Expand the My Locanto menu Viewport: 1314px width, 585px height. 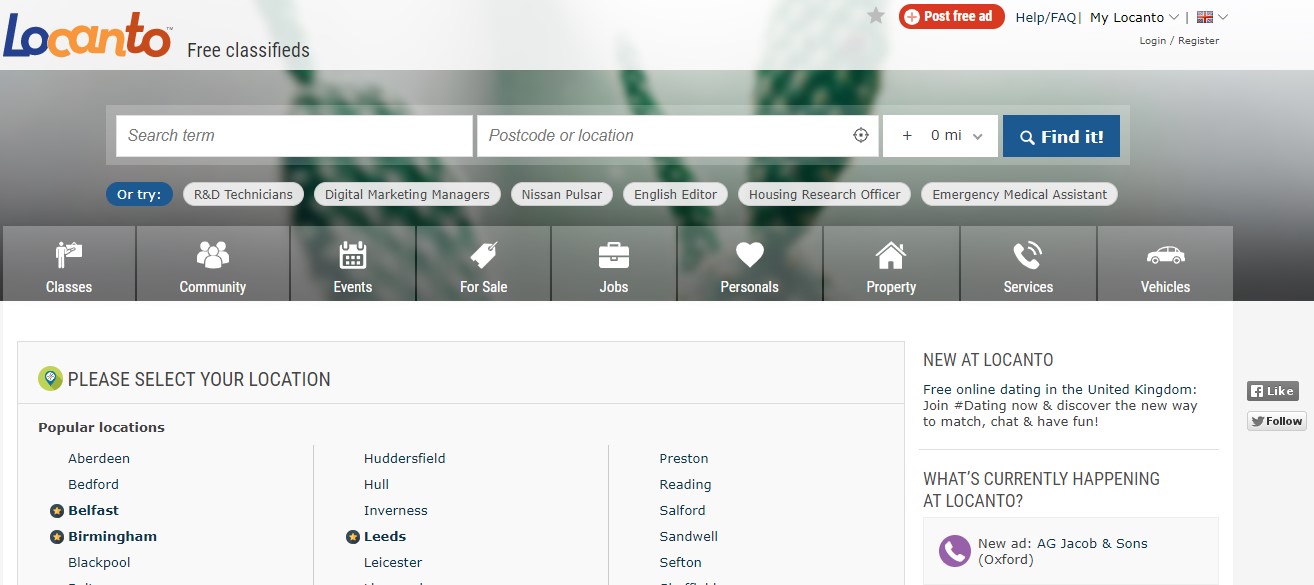(1134, 17)
